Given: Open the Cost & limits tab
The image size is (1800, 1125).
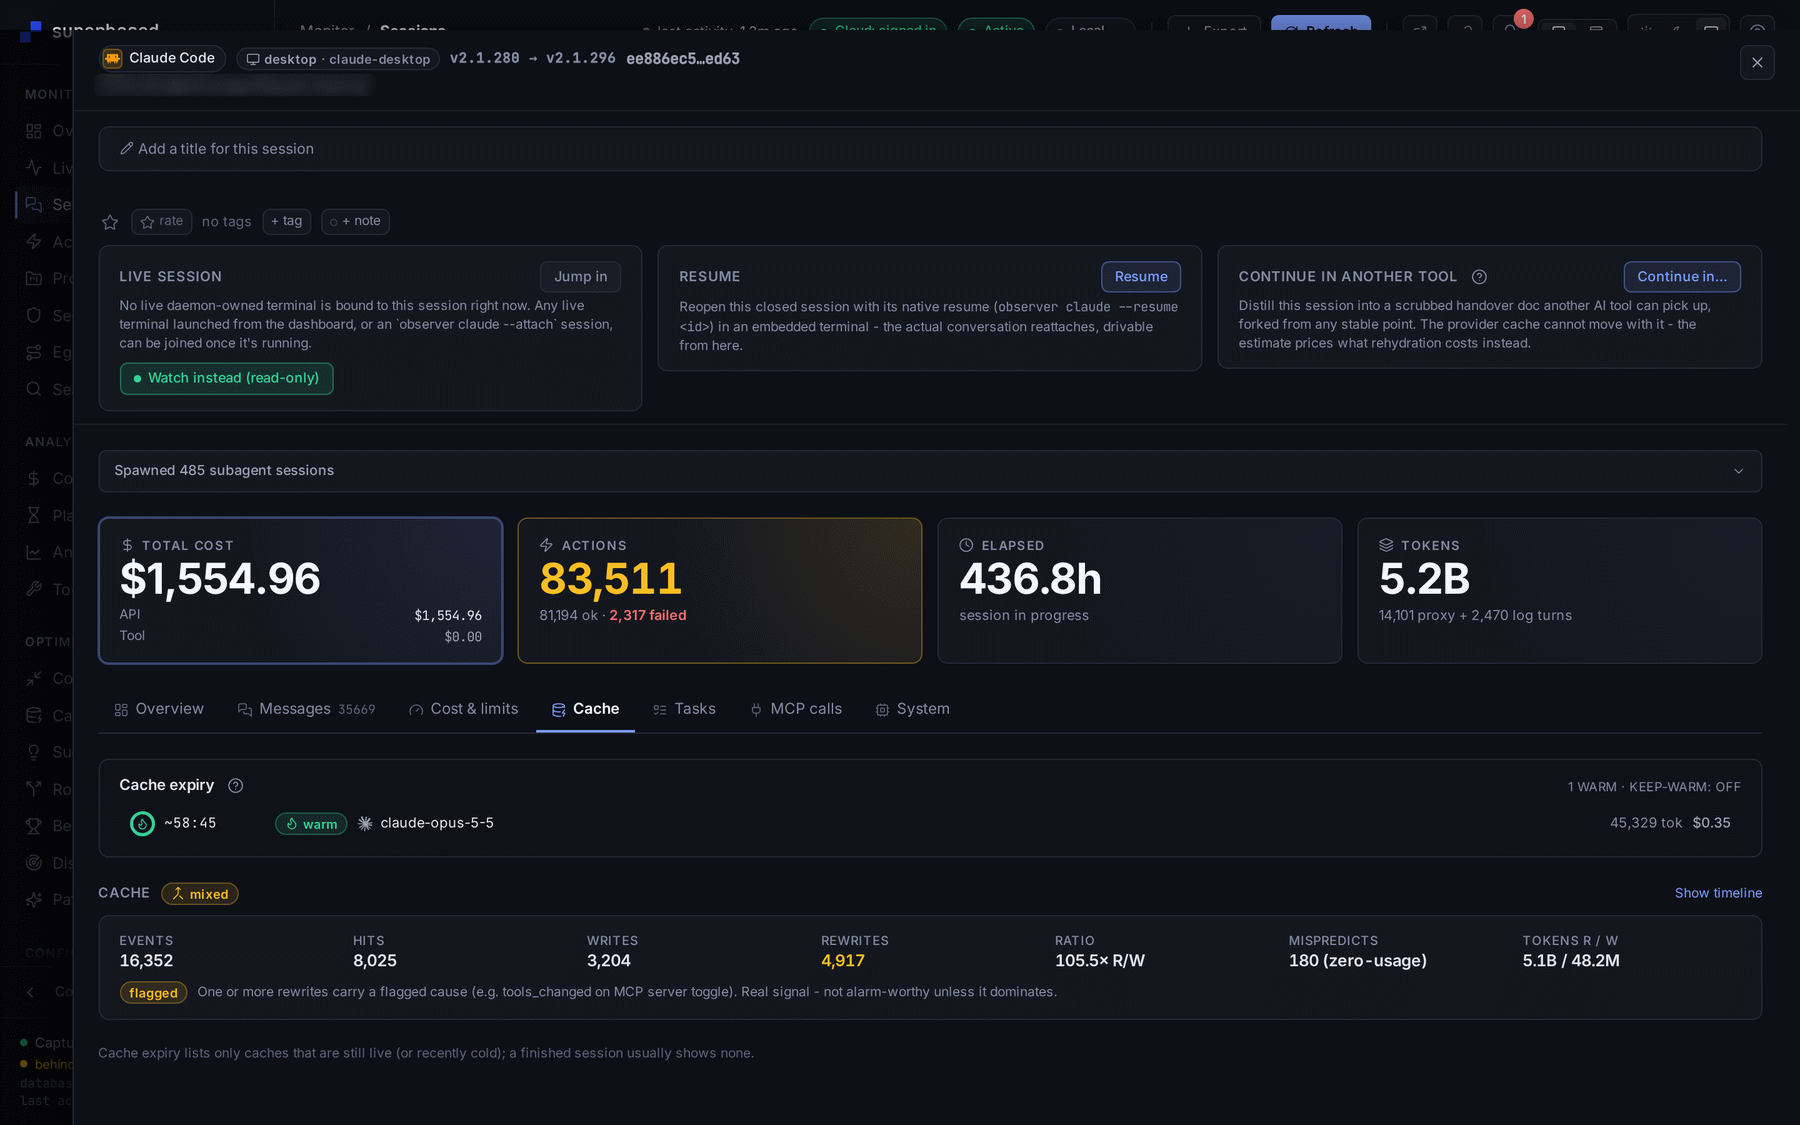Looking at the screenshot, I should coord(464,709).
